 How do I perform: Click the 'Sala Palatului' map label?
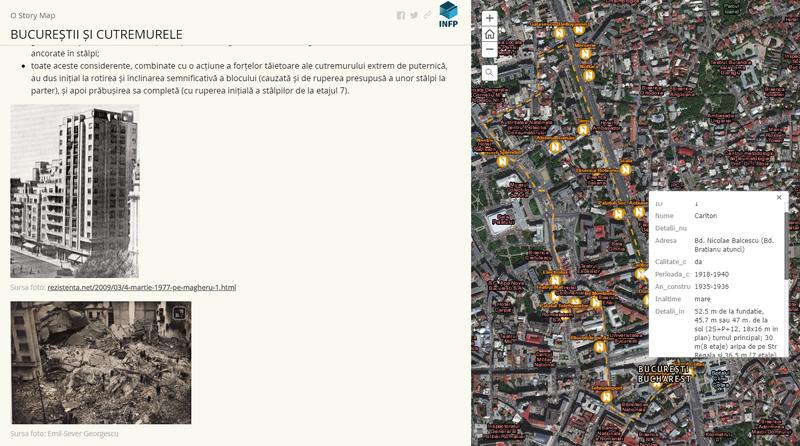tap(503, 219)
